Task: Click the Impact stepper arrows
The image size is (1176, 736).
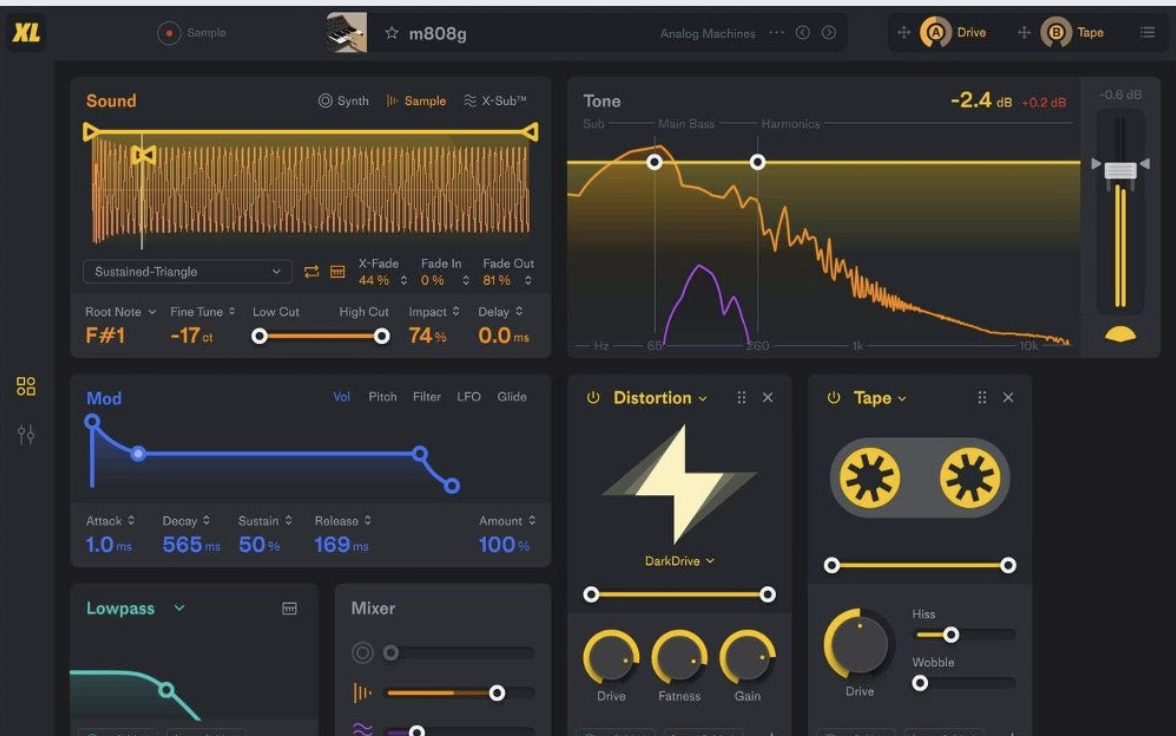Action: [x=455, y=311]
